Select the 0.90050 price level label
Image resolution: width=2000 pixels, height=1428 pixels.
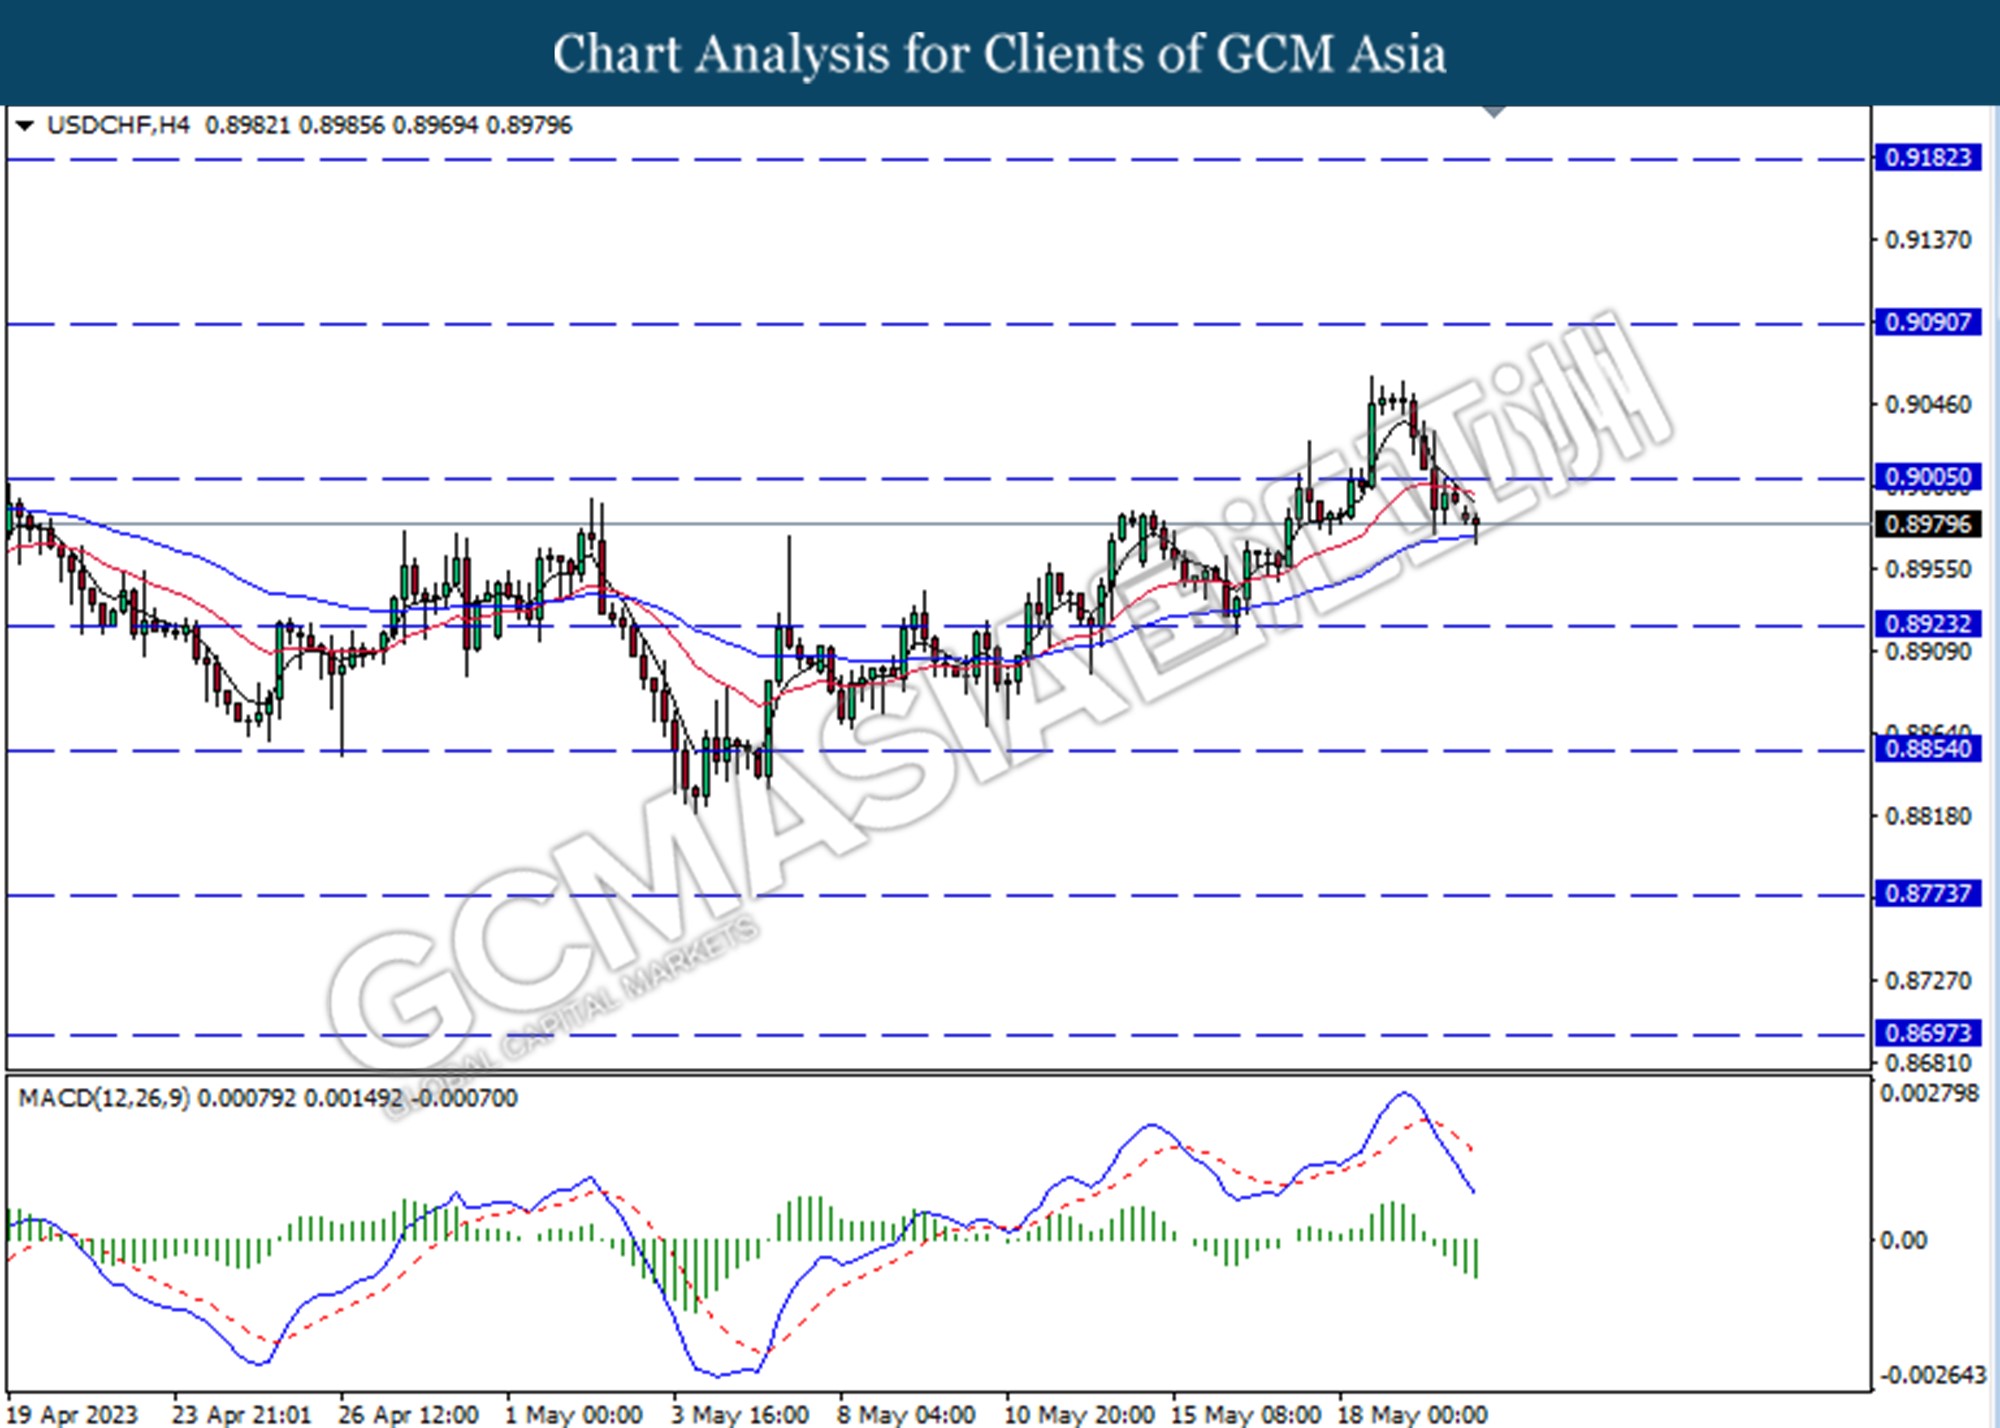click(x=1927, y=477)
